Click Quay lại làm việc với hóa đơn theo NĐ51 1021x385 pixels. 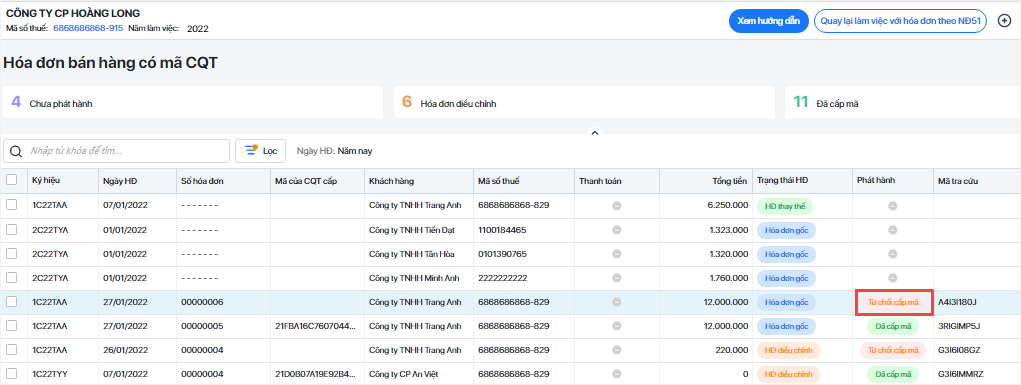click(901, 21)
